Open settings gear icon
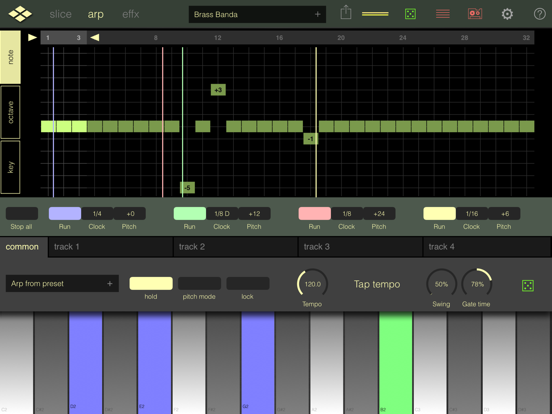Image resolution: width=552 pixels, height=414 pixels. point(507,14)
